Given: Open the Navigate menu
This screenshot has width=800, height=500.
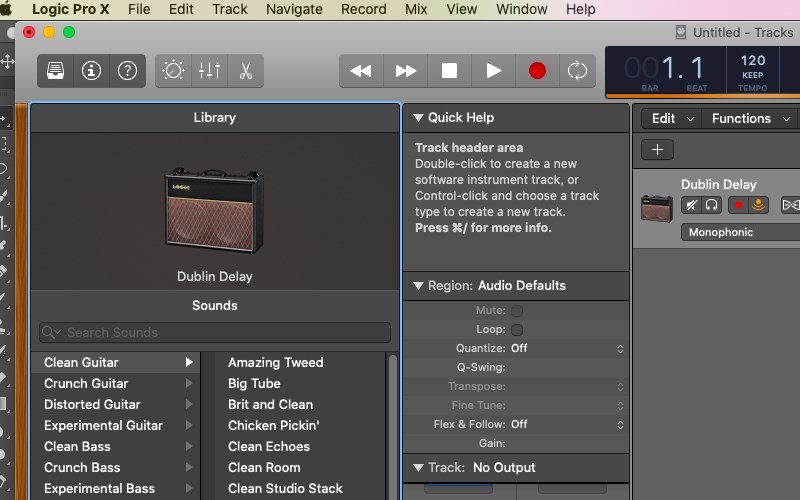Looking at the screenshot, I should (294, 9).
